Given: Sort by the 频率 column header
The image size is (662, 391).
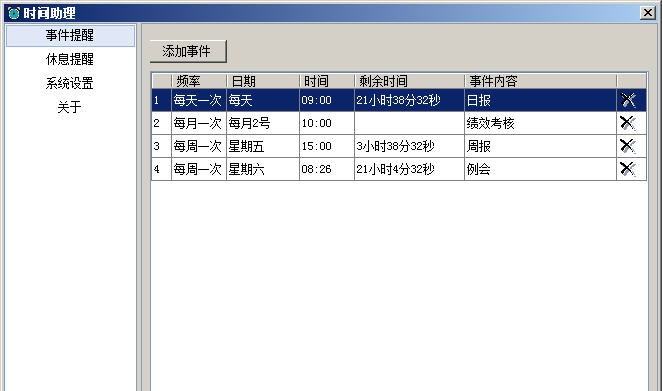Looking at the screenshot, I should coord(199,81).
